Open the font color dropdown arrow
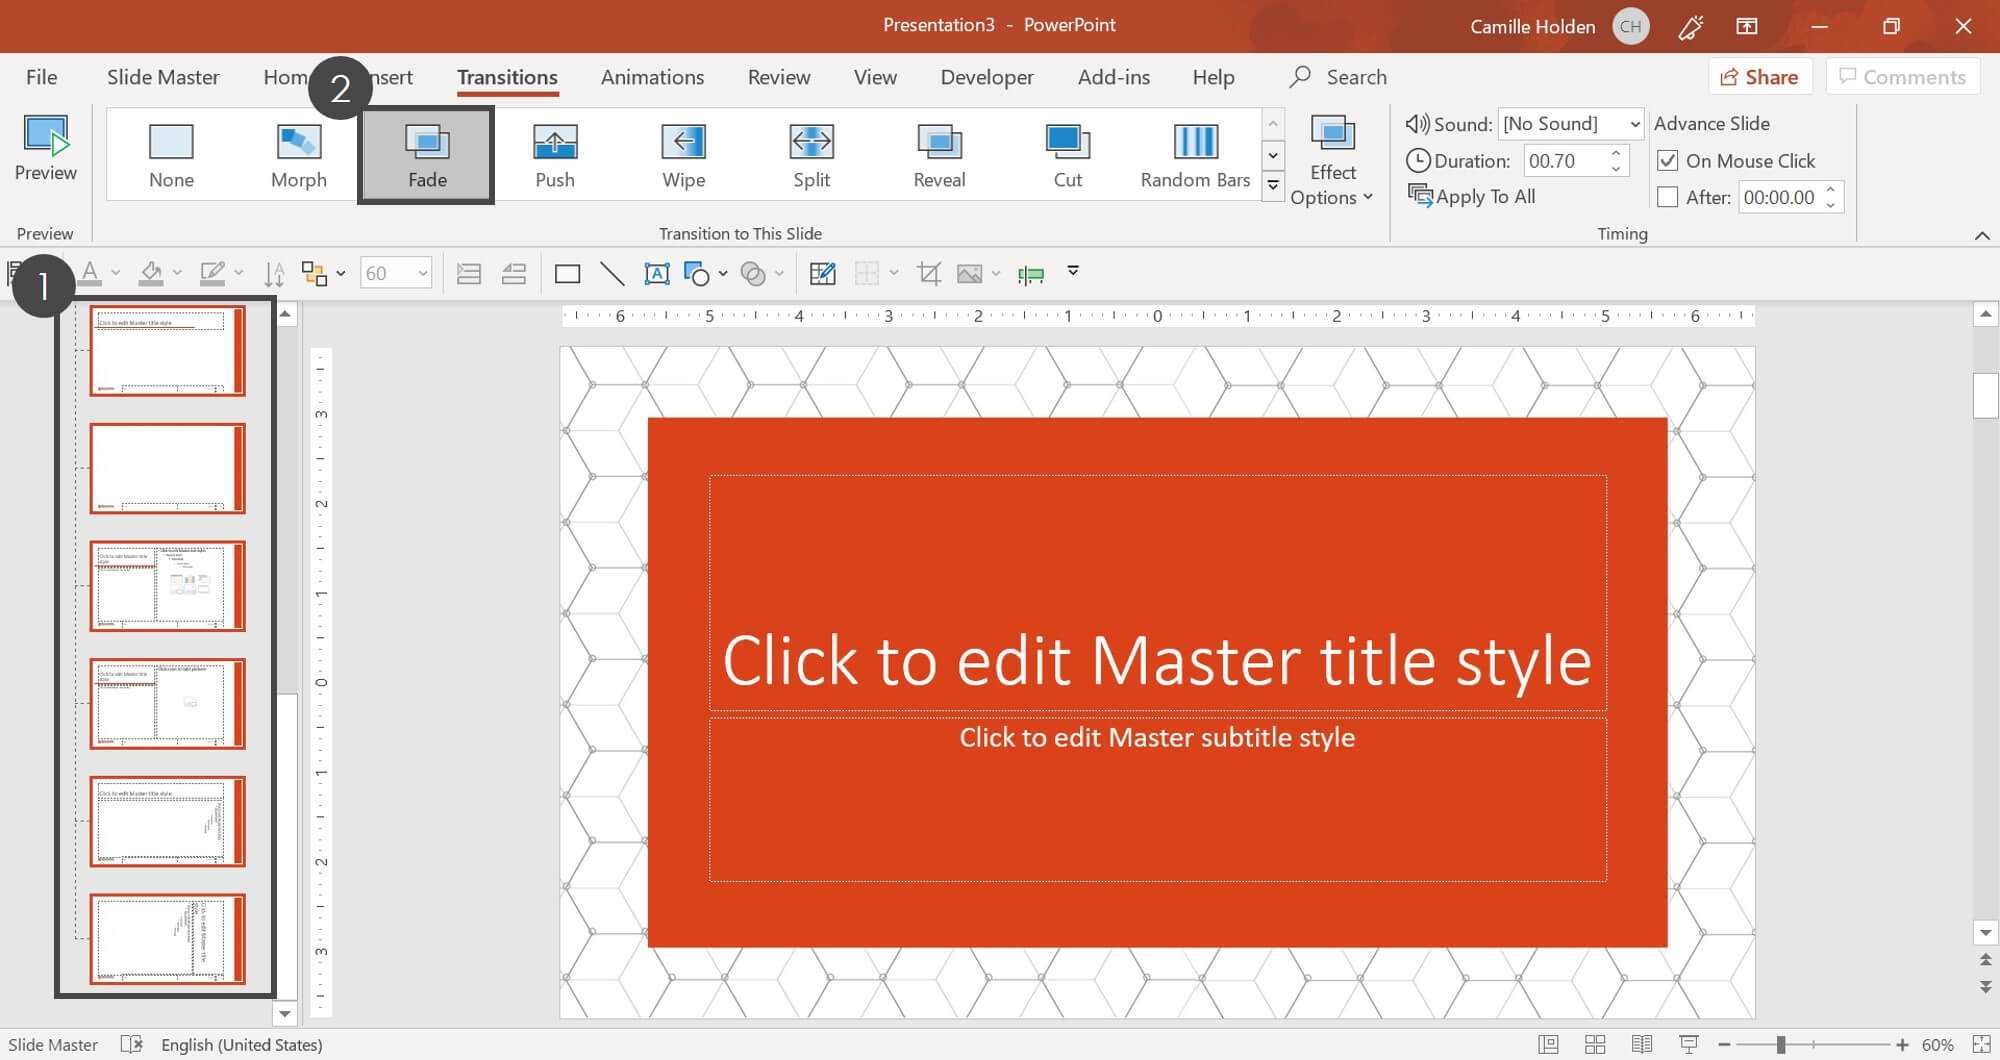This screenshot has width=2000, height=1060. coord(116,273)
